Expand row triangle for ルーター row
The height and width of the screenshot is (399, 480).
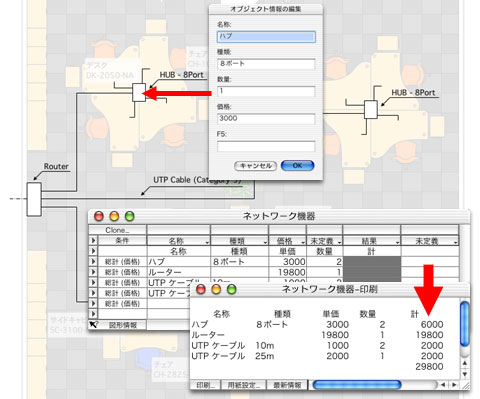click(93, 272)
